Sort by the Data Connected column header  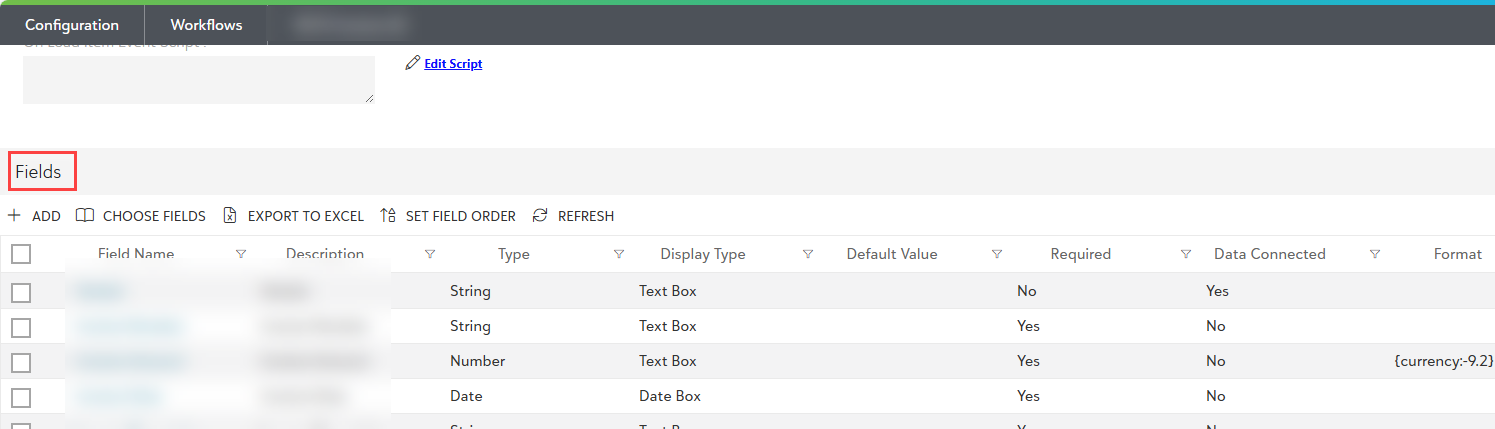coord(1269,254)
